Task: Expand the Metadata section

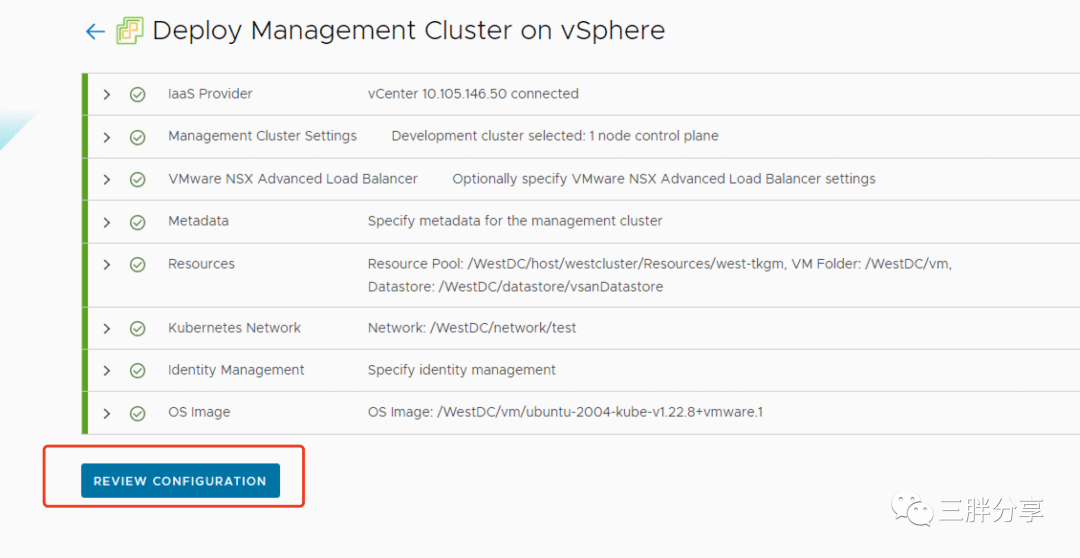Action: pos(107,222)
